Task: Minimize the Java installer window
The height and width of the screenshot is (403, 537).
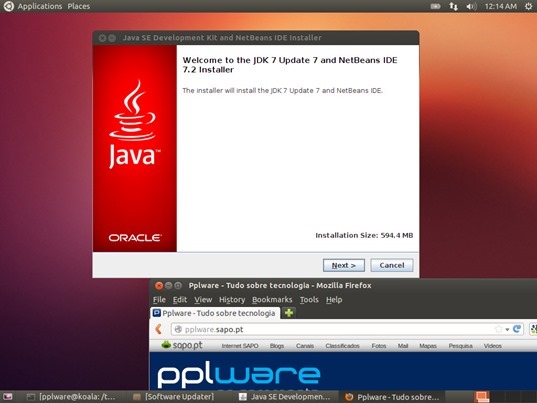Action: [x=112, y=38]
